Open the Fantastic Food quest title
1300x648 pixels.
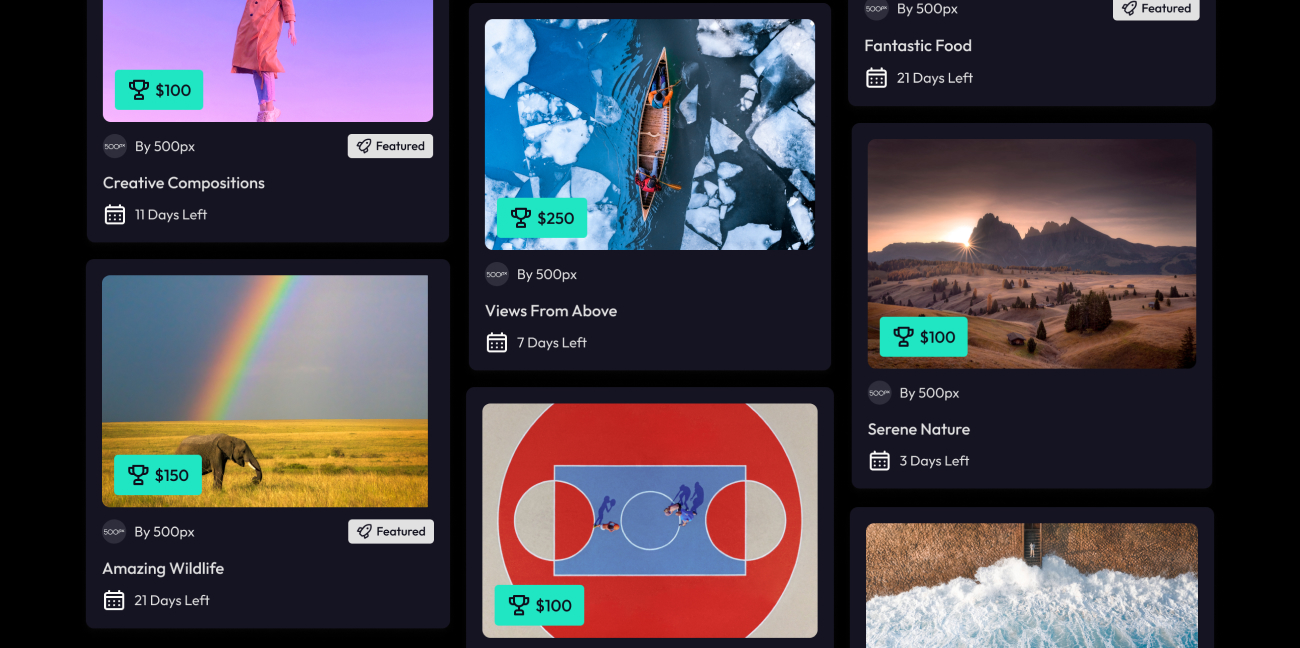918,46
